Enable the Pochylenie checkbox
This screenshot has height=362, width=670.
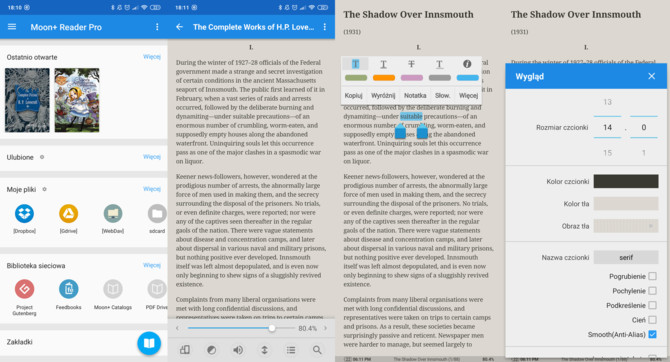click(652, 291)
